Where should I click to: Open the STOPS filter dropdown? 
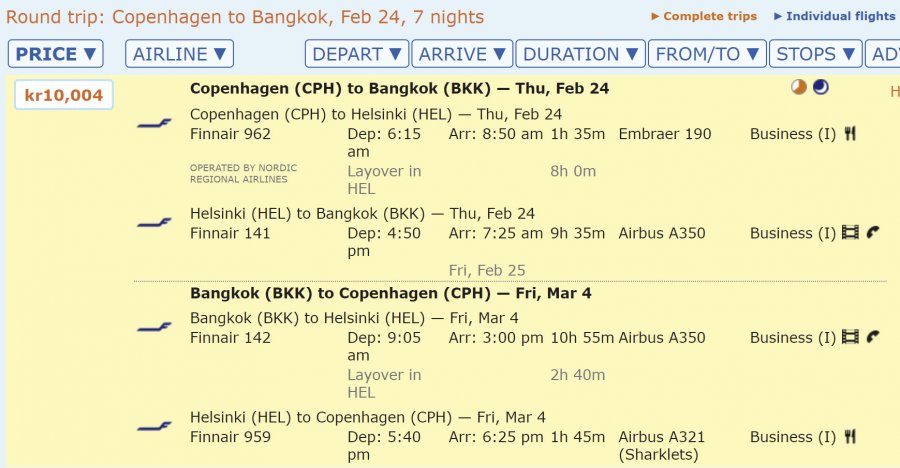(817, 54)
